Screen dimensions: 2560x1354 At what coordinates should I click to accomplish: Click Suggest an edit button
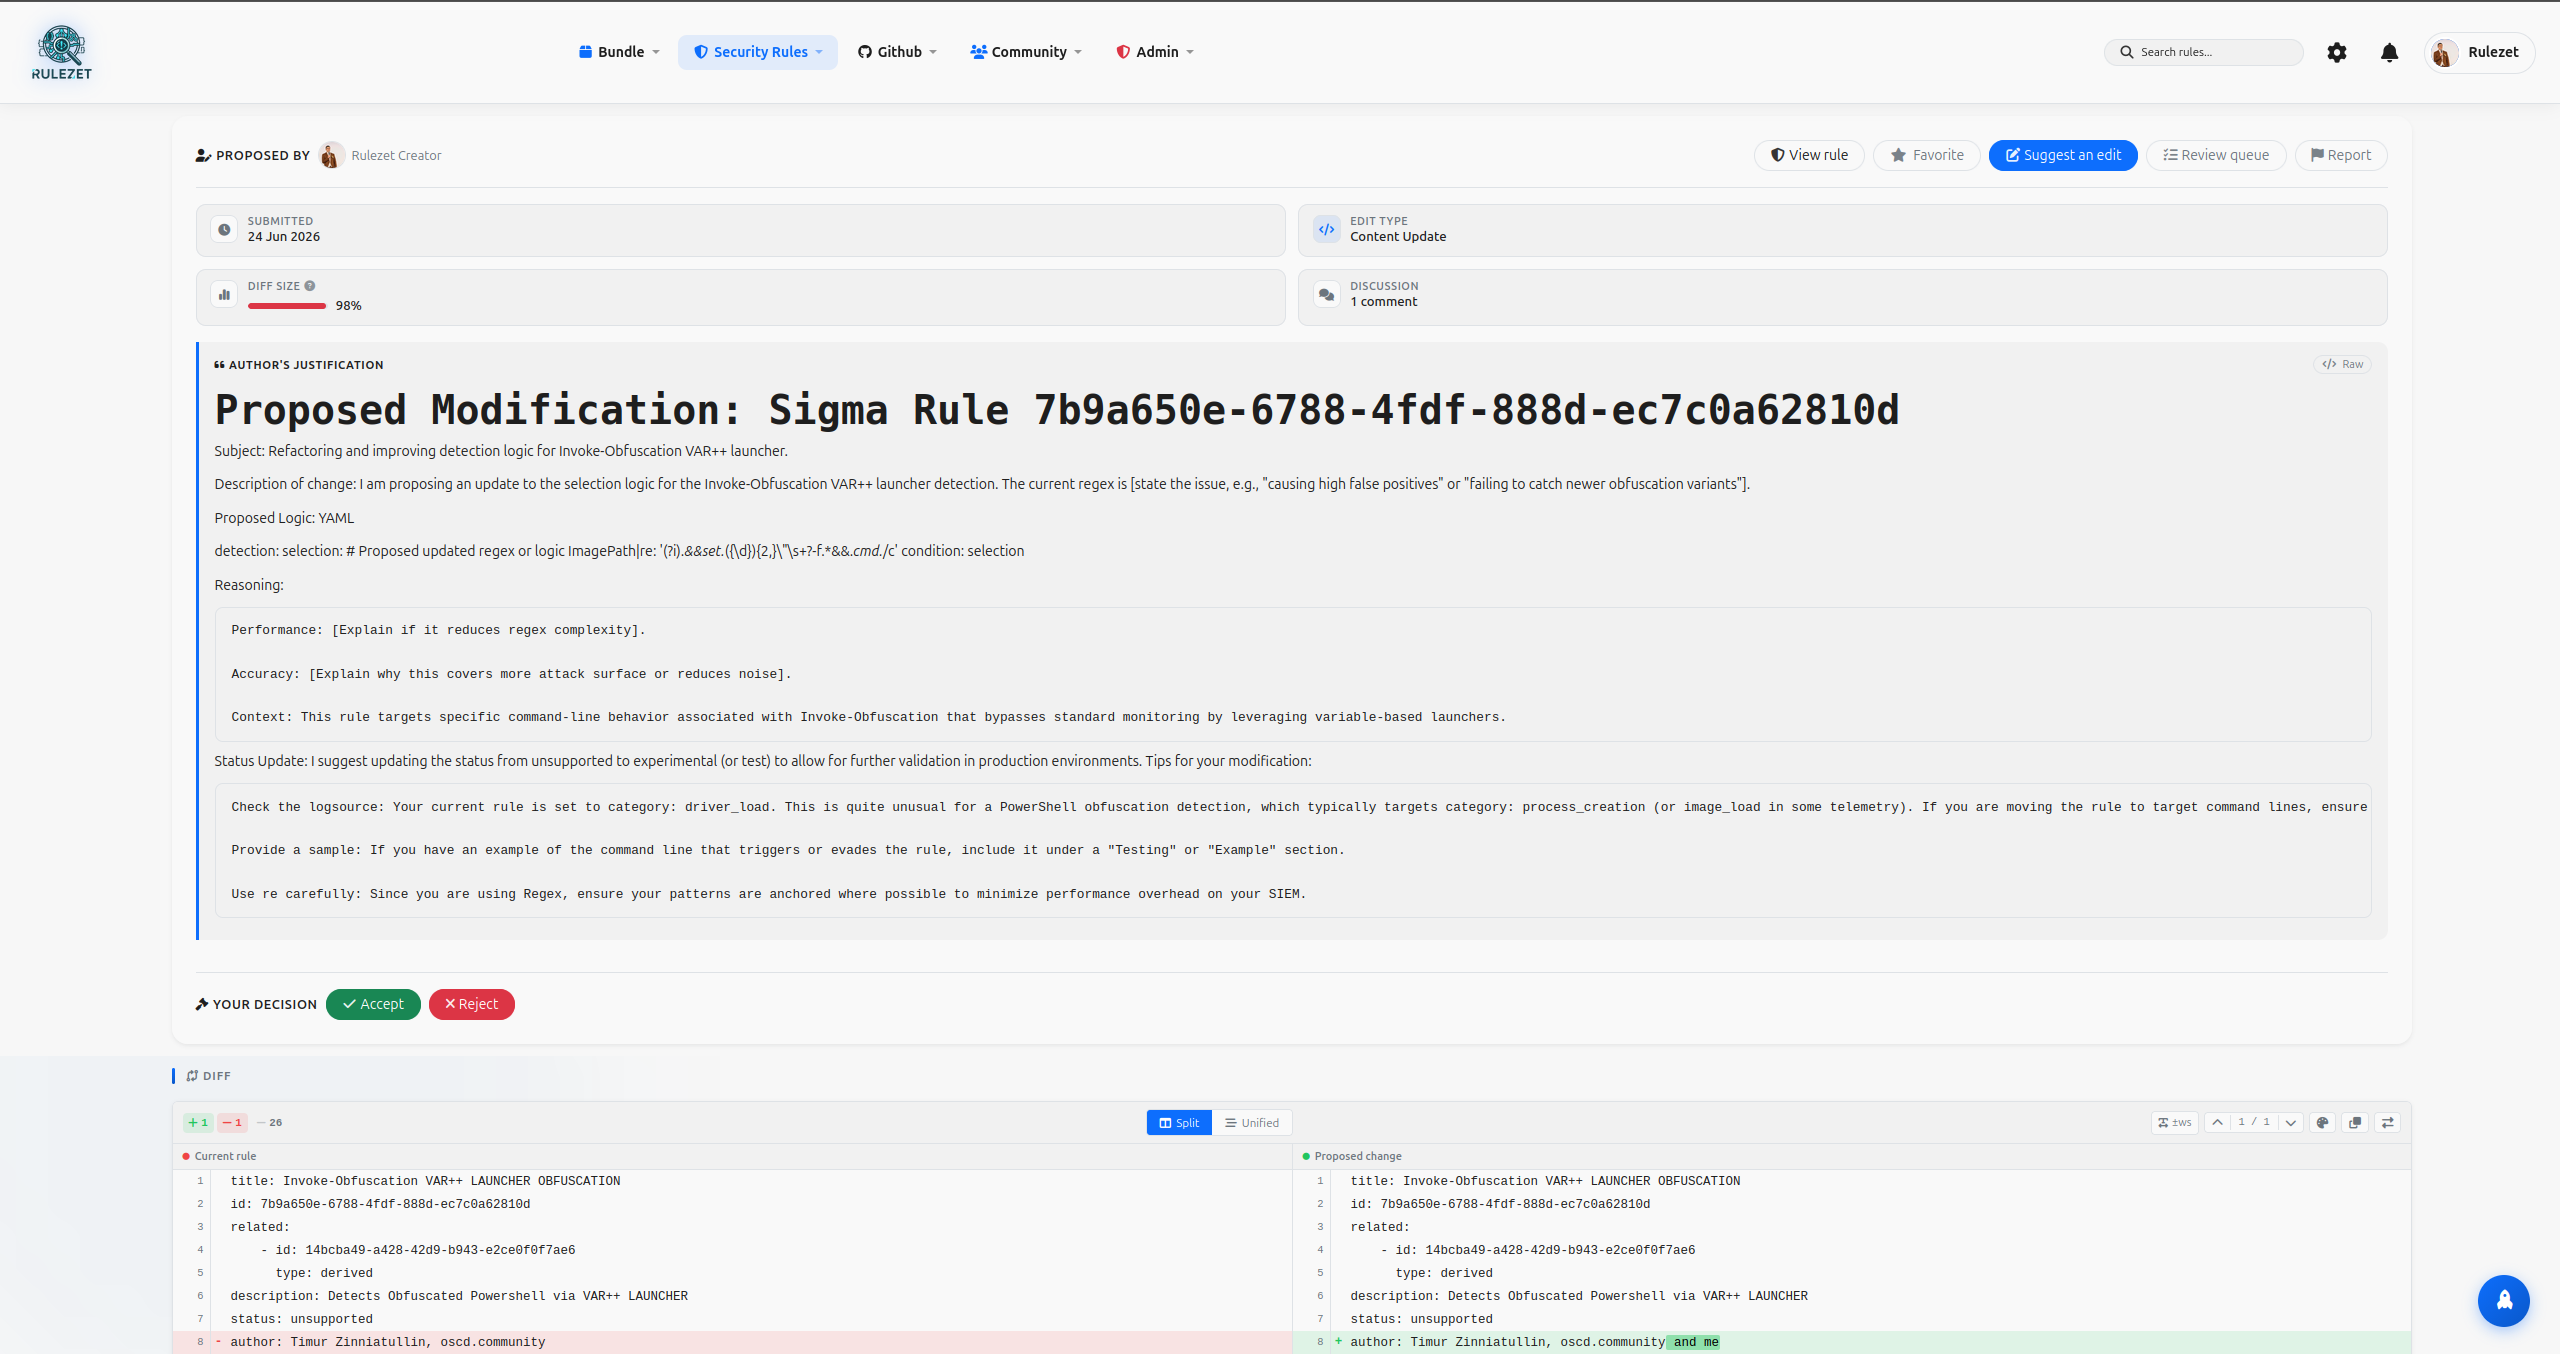click(x=2063, y=155)
